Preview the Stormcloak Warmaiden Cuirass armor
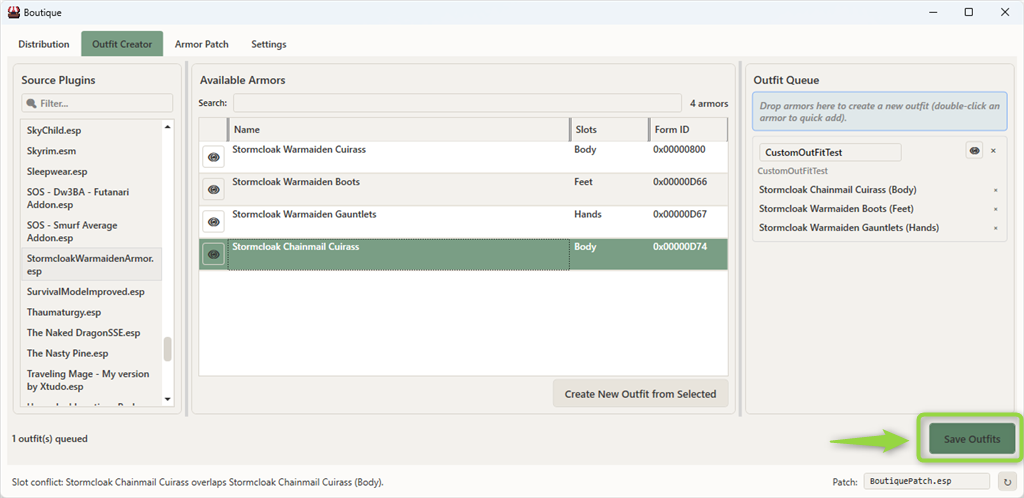The height and width of the screenshot is (498, 1024). pos(213,157)
